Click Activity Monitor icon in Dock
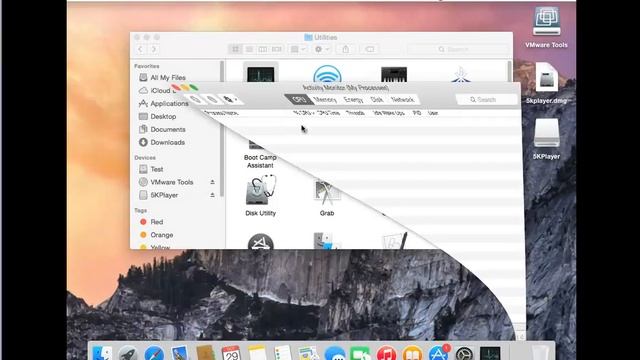Image resolution: width=640 pixels, height=360 pixels. point(490,353)
